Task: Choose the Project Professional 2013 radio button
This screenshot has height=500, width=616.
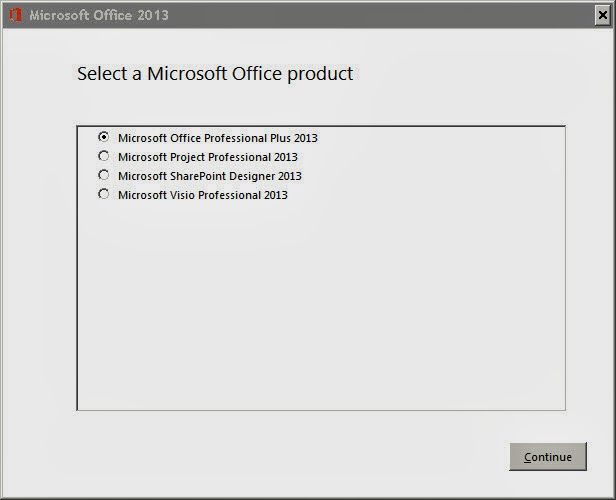Action: (x=104, y=156)
